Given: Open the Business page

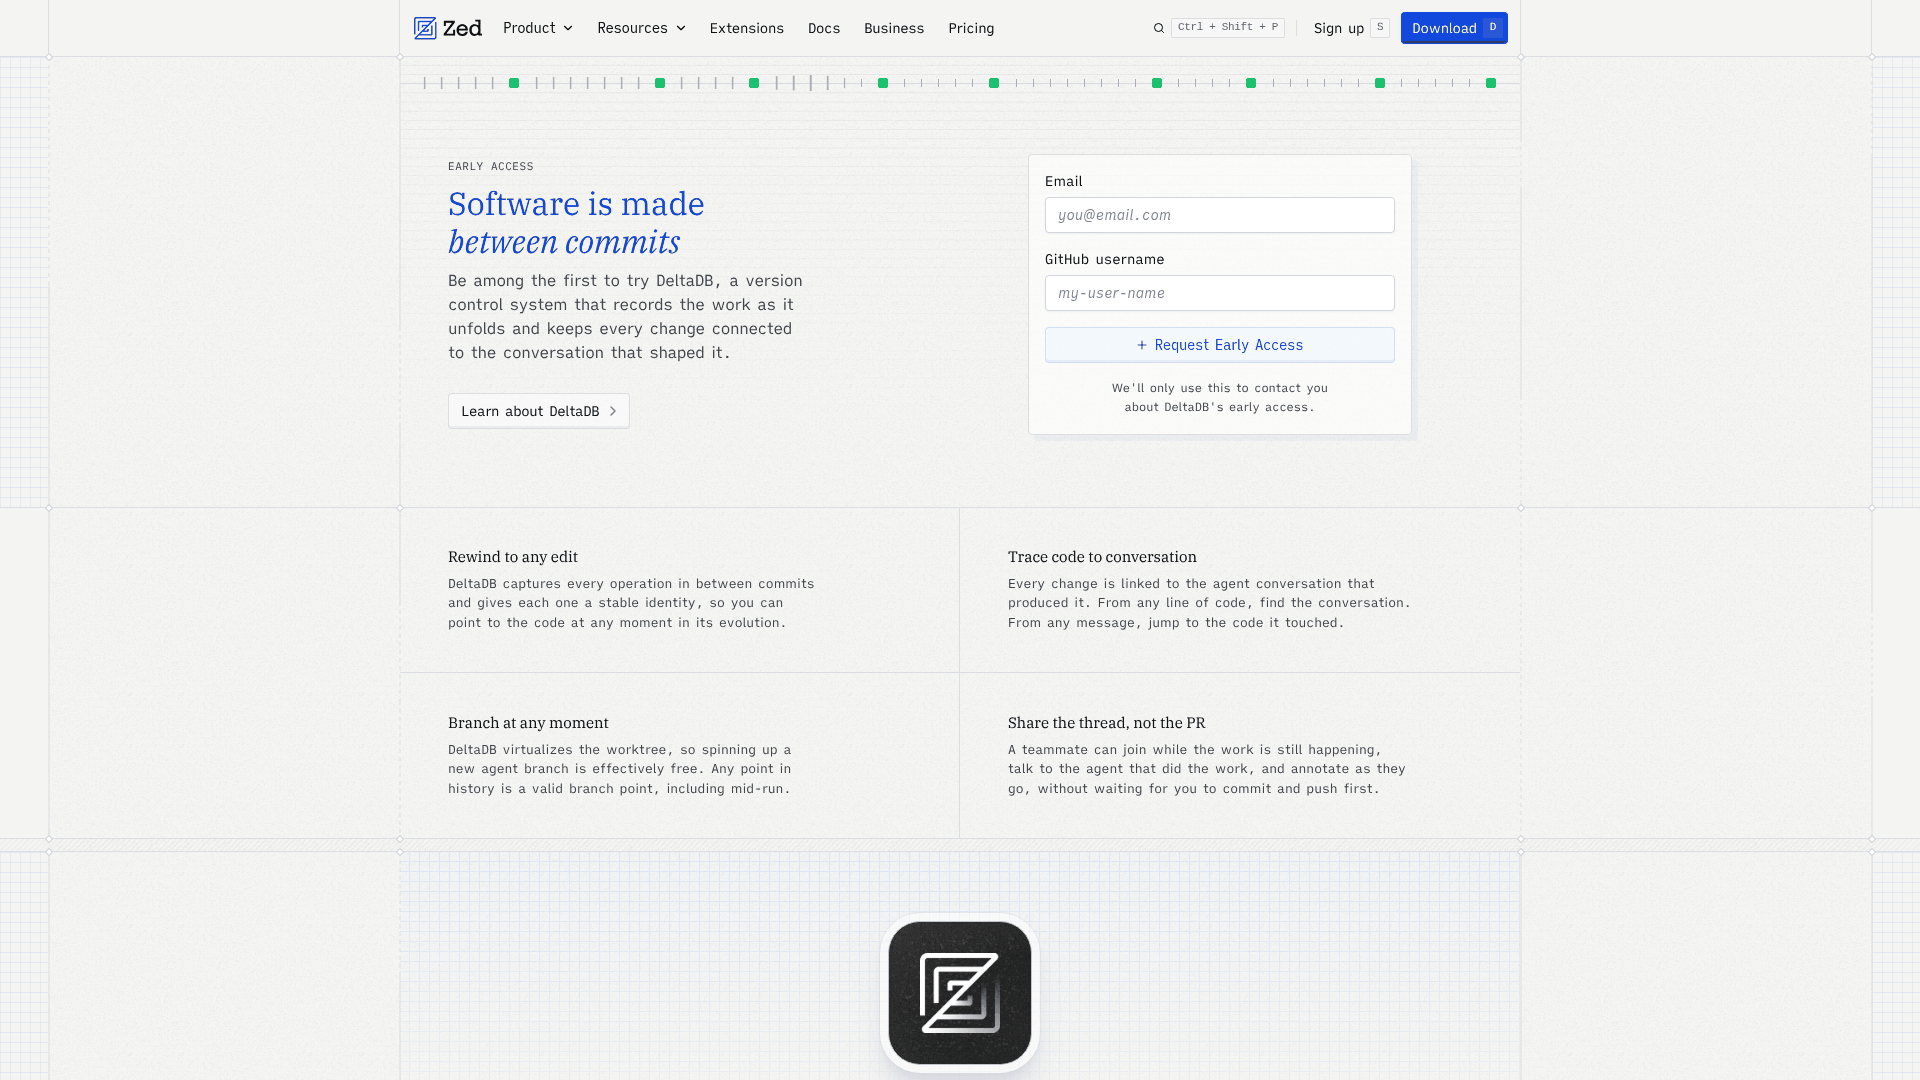Looking at the screenshot, I should pyautogui.click(x=894, y=28).
